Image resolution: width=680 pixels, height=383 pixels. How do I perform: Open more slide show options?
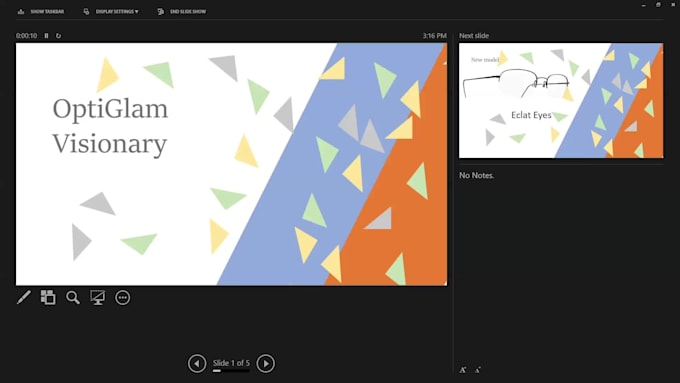pos(123,298)
